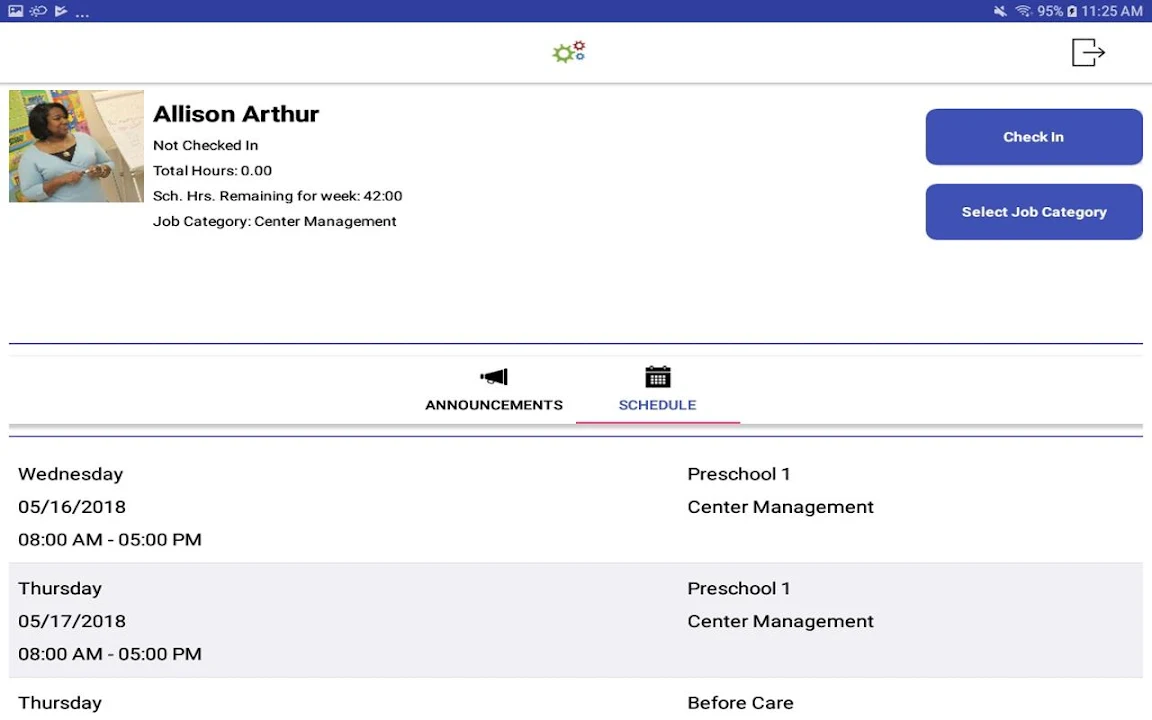This screenshot has height=720, width=1152.
Task: Select the SCHEDULE tab label
Action: click(x=657, y=405)
